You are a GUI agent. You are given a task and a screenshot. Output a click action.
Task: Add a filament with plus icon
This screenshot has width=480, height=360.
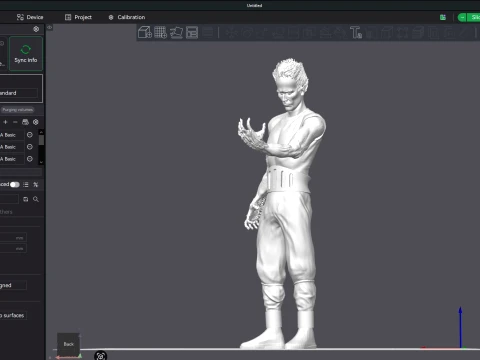pyautogui.click(x=5, y=122)
